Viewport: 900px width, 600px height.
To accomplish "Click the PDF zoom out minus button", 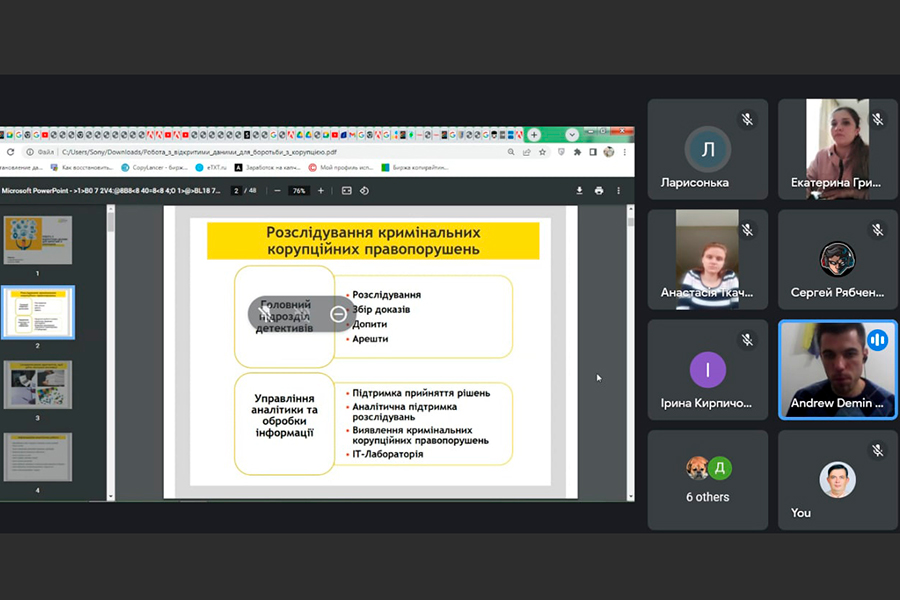I will click(277, 190).
